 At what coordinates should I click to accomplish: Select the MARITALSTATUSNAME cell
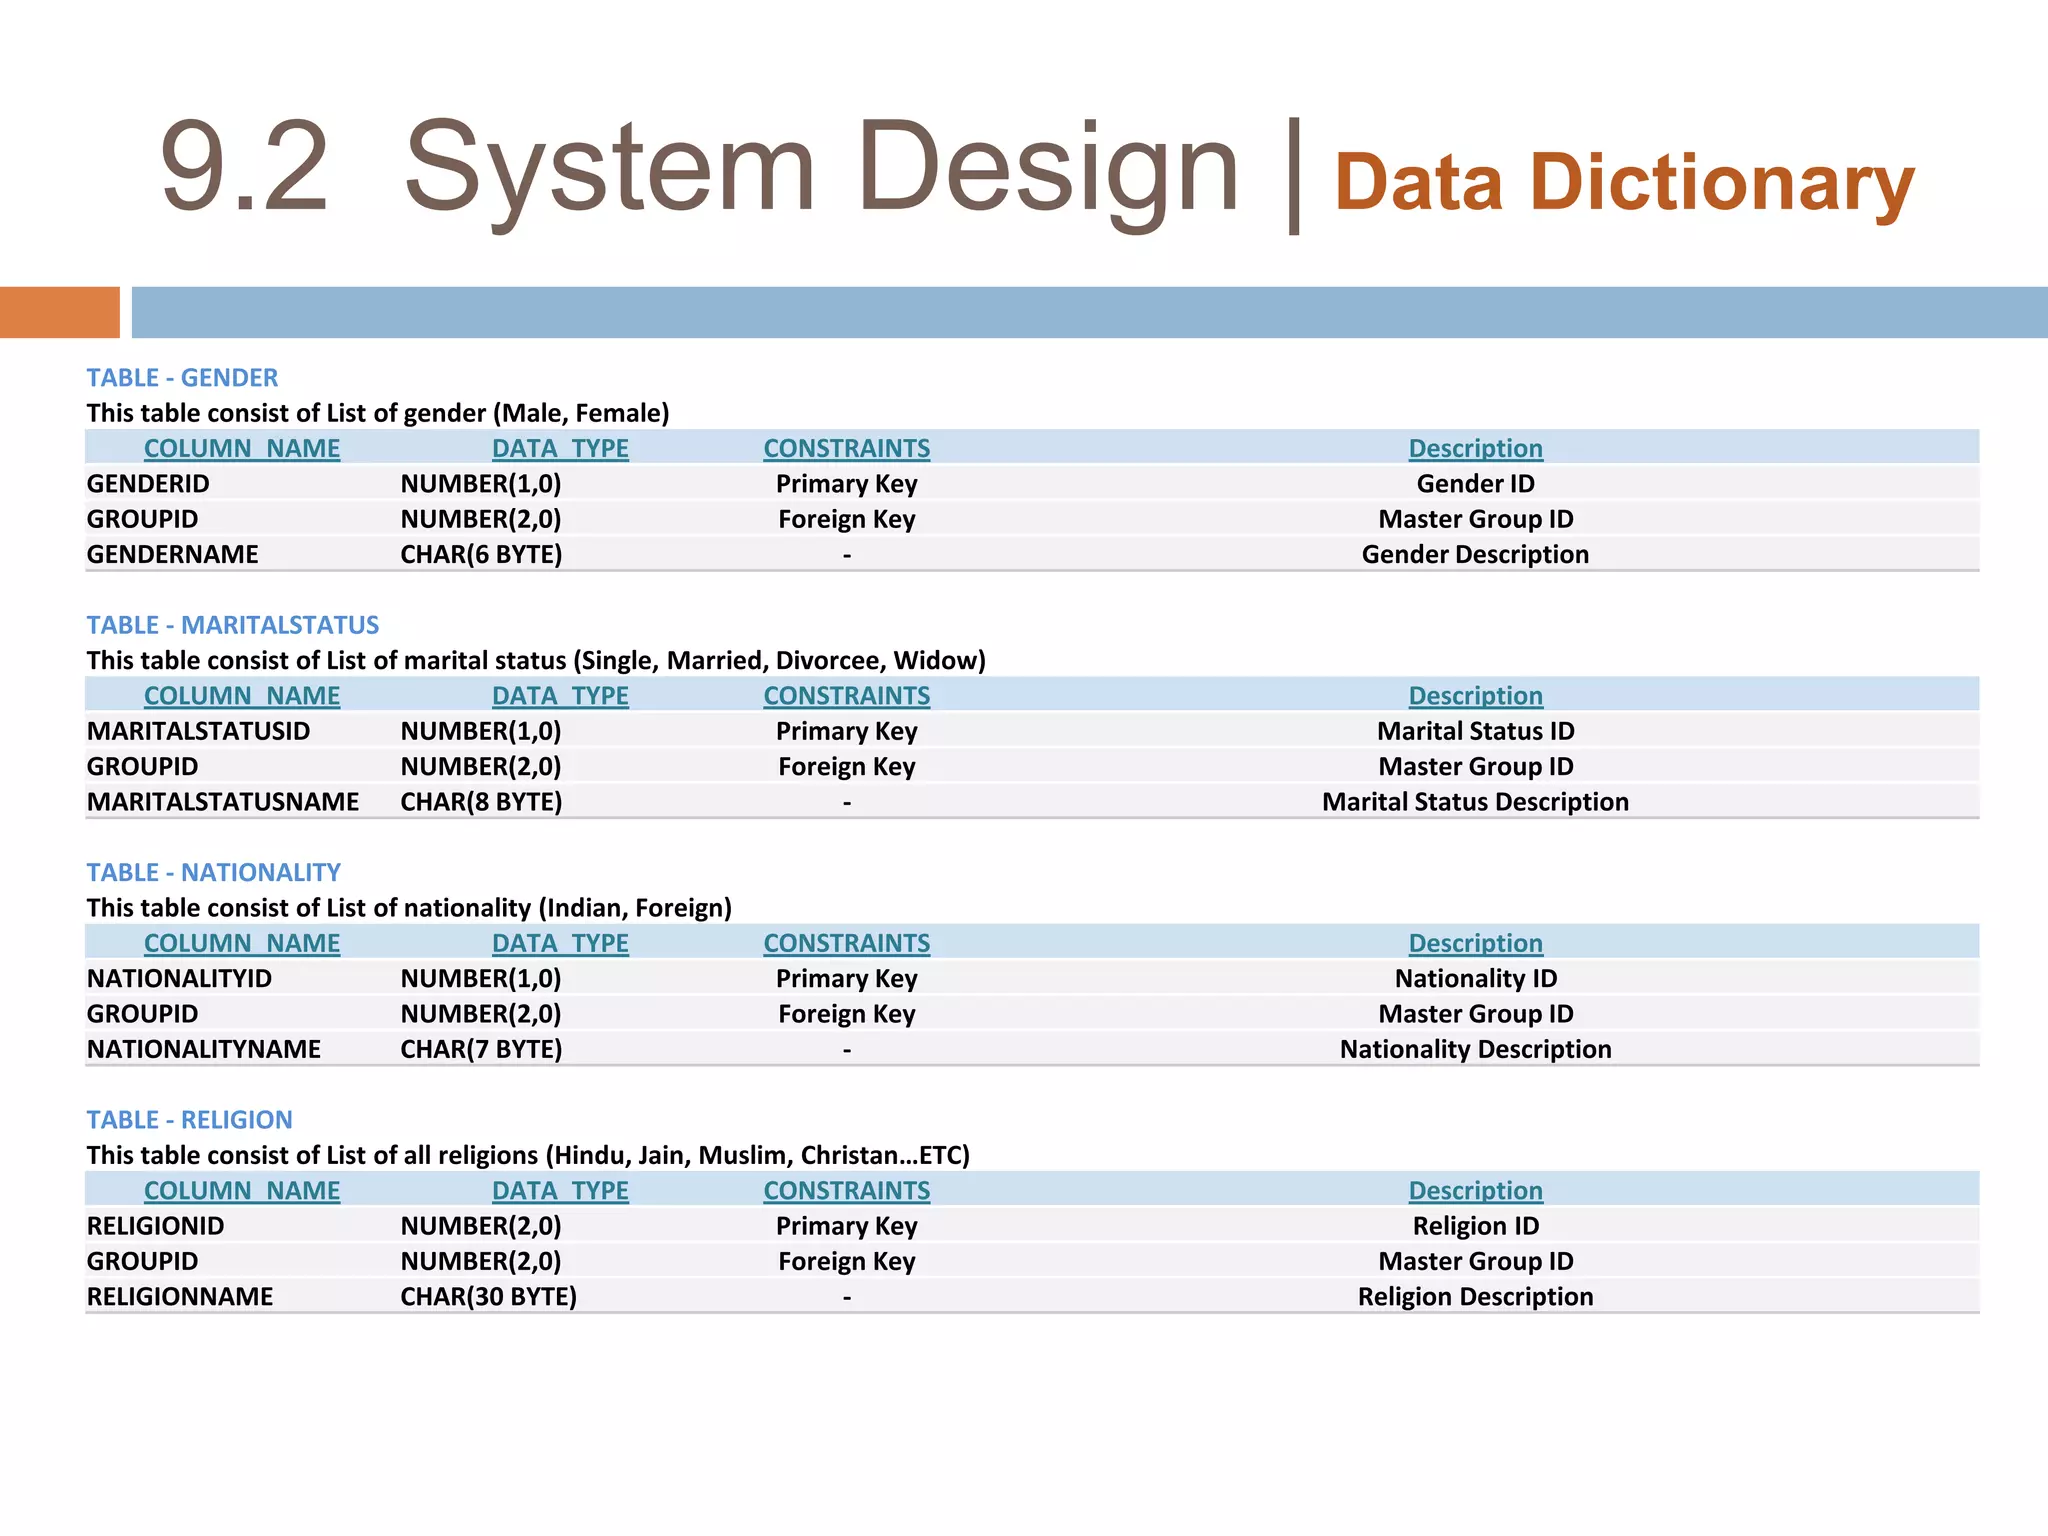point(223,802)
